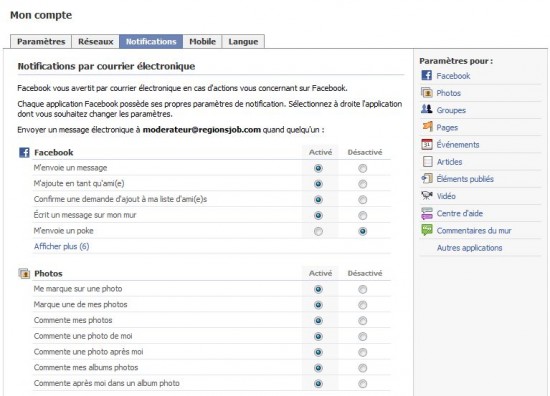
Task: Select Désactivé for M'envoie un poke
Action: [363, 231]
